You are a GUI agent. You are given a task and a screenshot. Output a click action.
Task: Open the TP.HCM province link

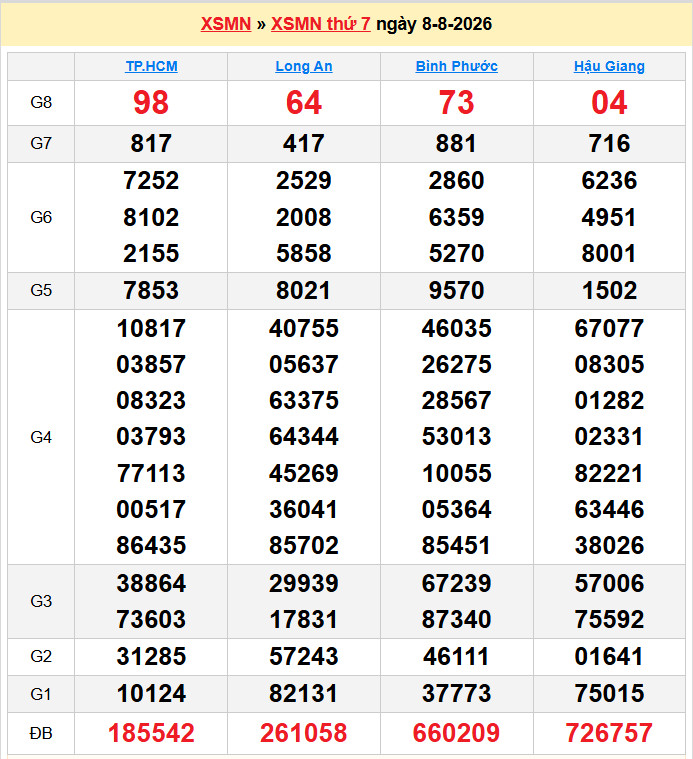point(151,66)
